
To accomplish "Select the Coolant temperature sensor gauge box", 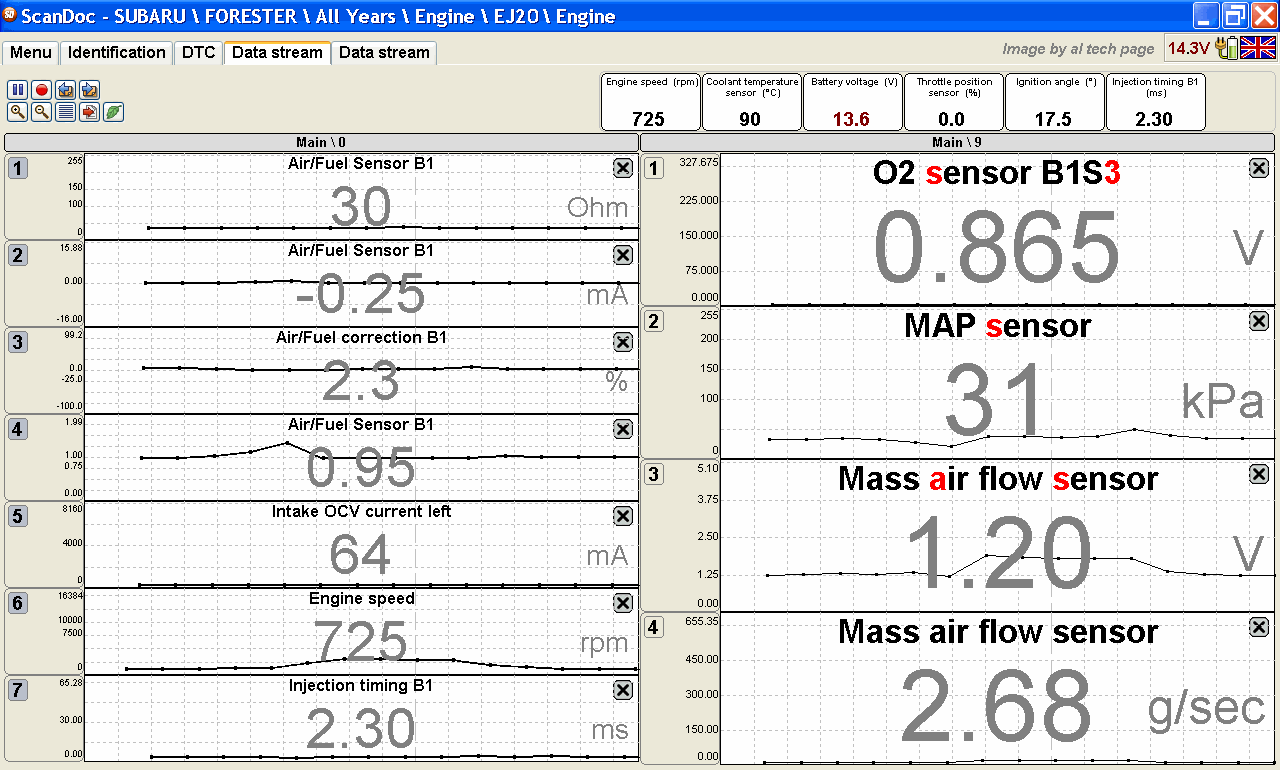I will coord(751,101).
